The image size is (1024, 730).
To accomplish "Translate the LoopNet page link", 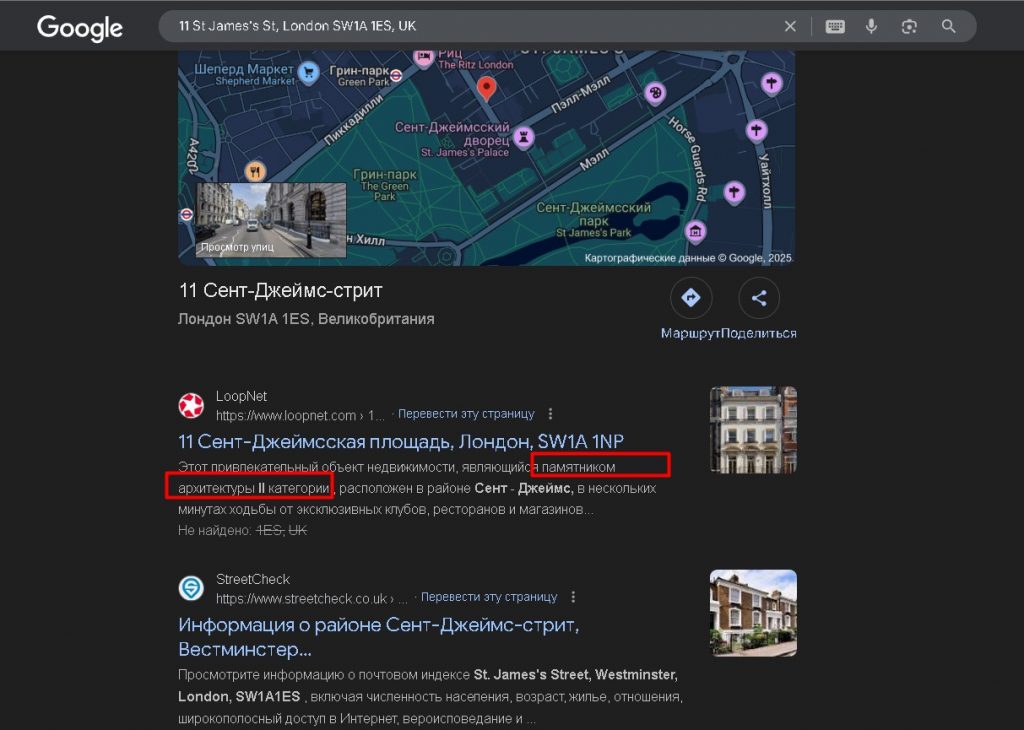I will (466, 414).
